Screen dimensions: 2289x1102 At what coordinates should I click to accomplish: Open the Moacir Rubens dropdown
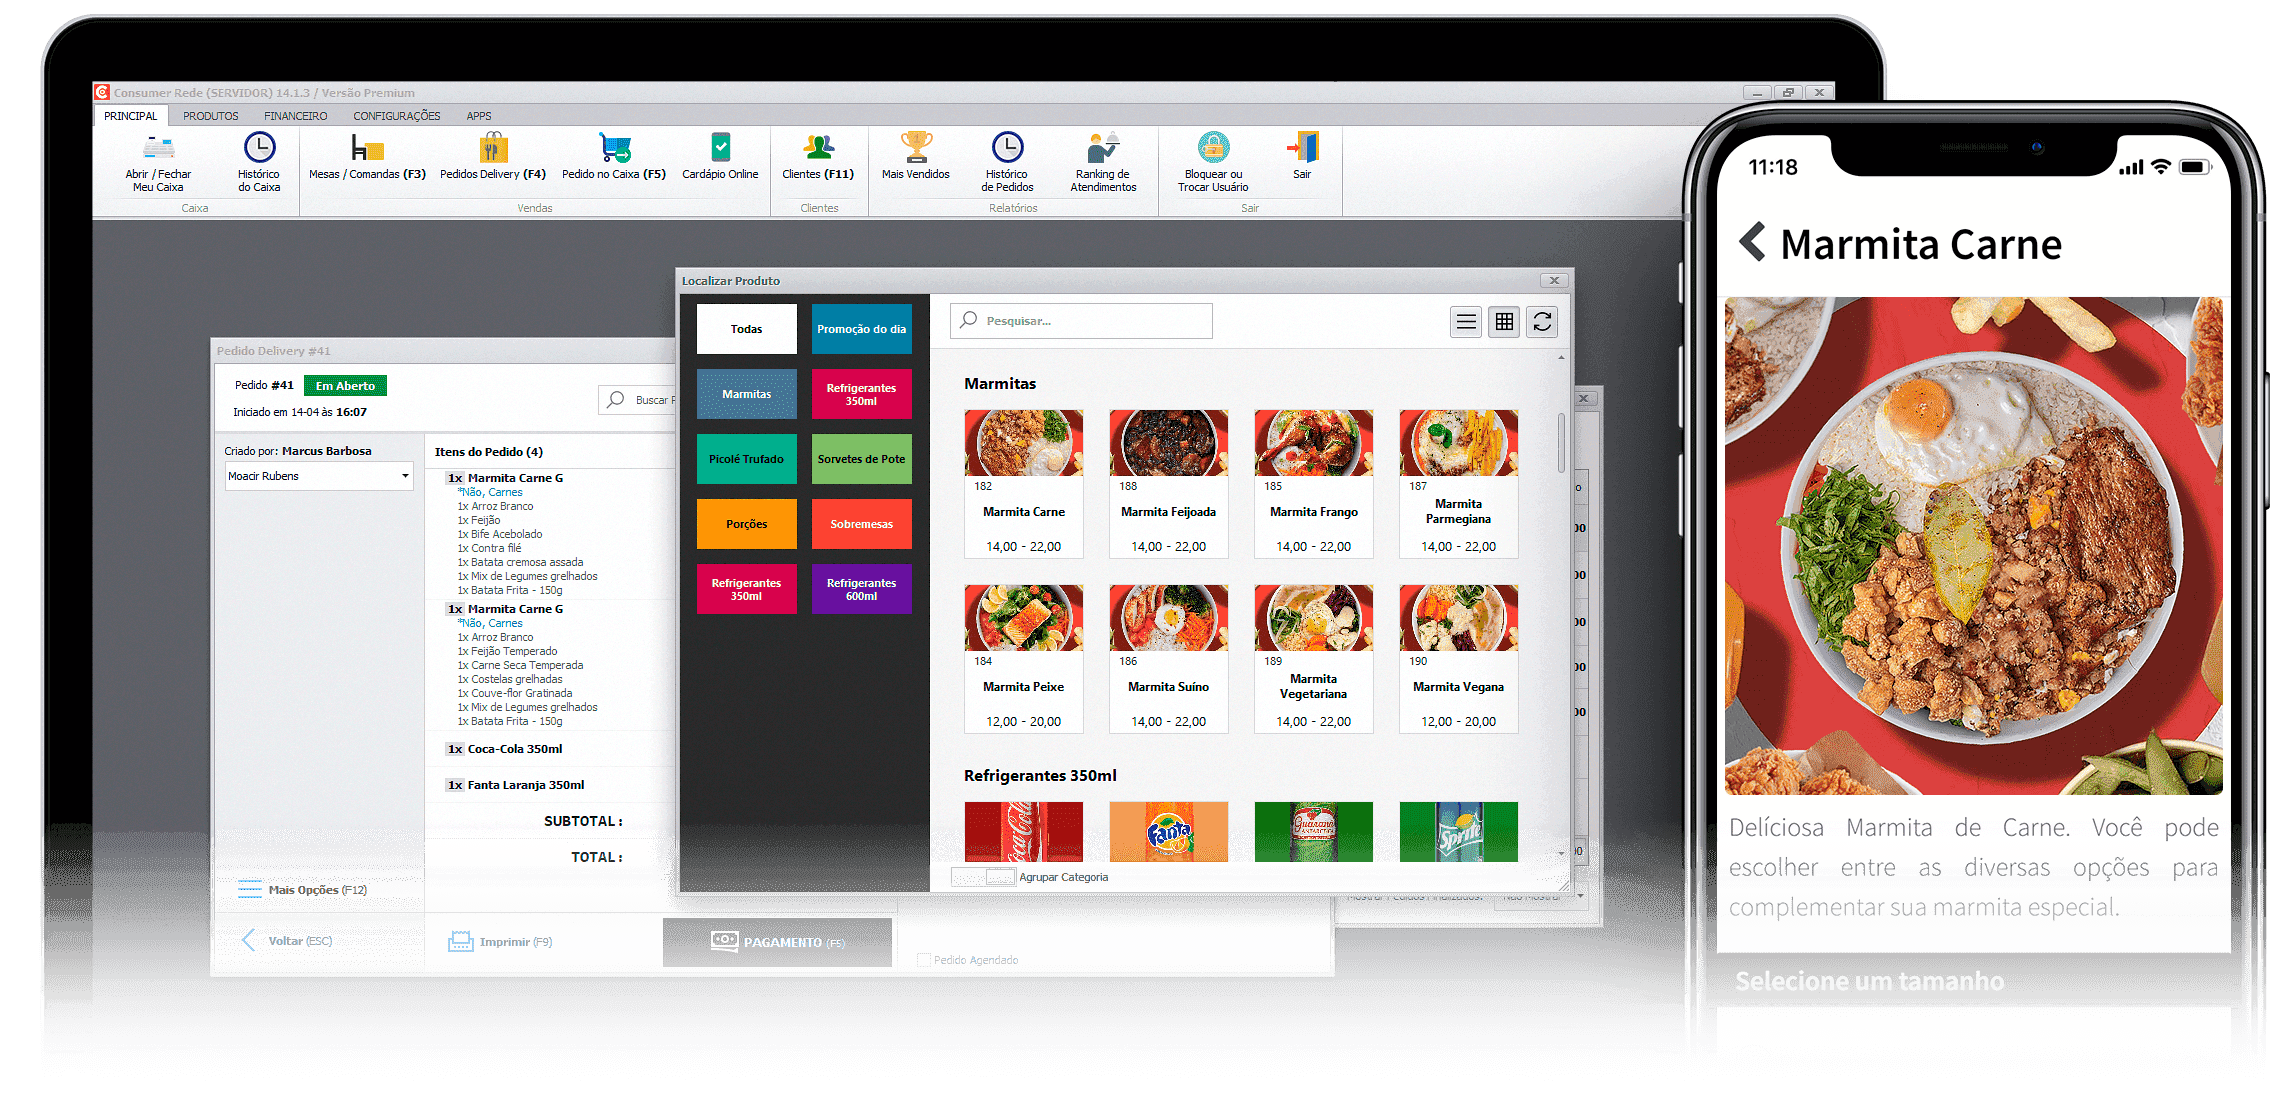(x=319, y=476)
